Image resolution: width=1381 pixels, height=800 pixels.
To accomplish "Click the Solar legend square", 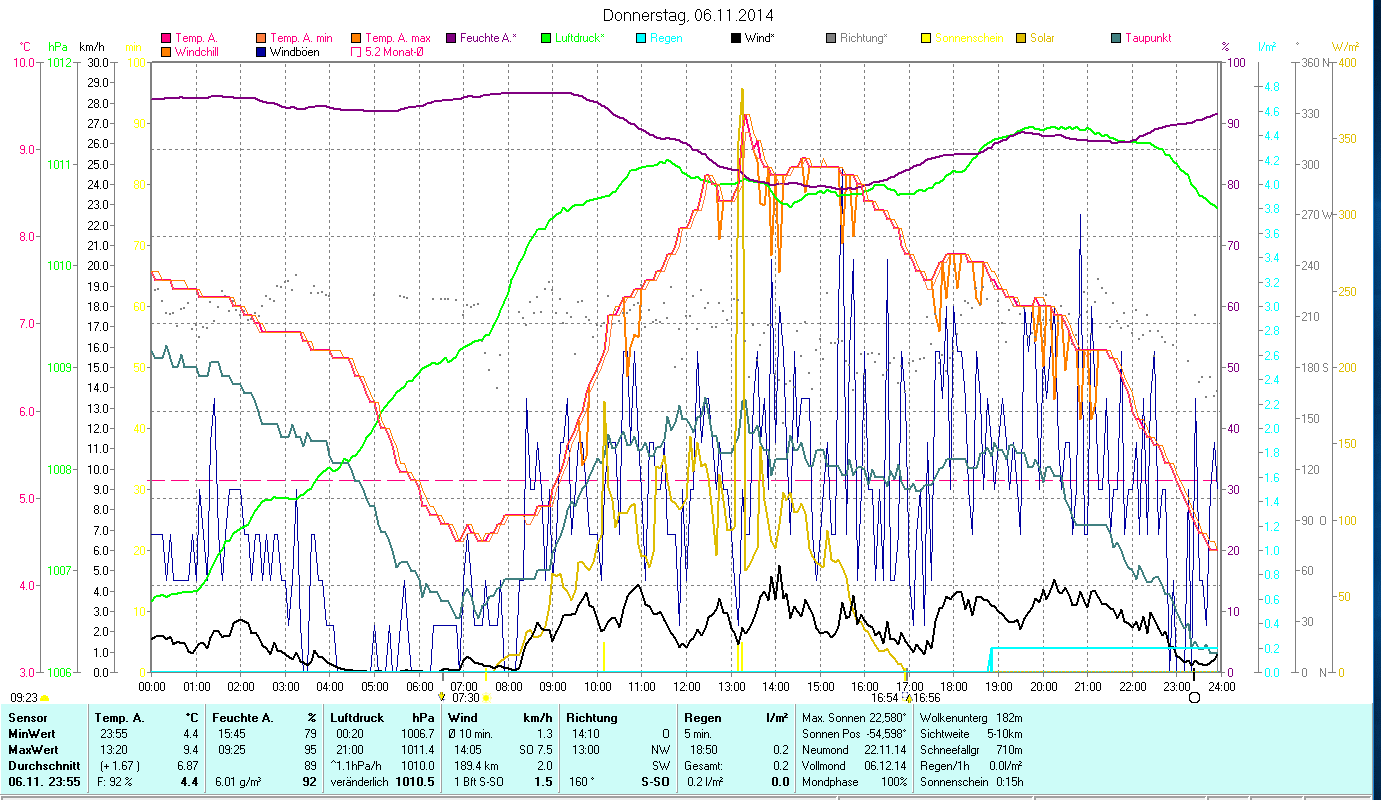I will tap(1021, 38).
